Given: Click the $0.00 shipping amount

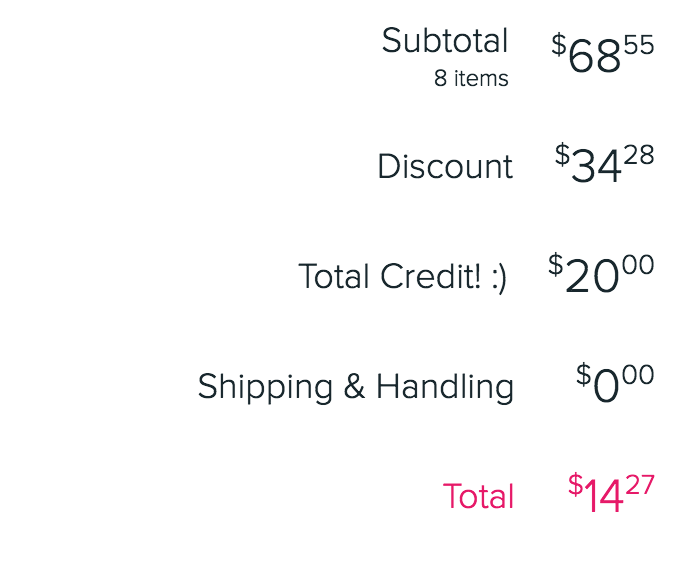Looking at the screenshot, I should [615, 383].
